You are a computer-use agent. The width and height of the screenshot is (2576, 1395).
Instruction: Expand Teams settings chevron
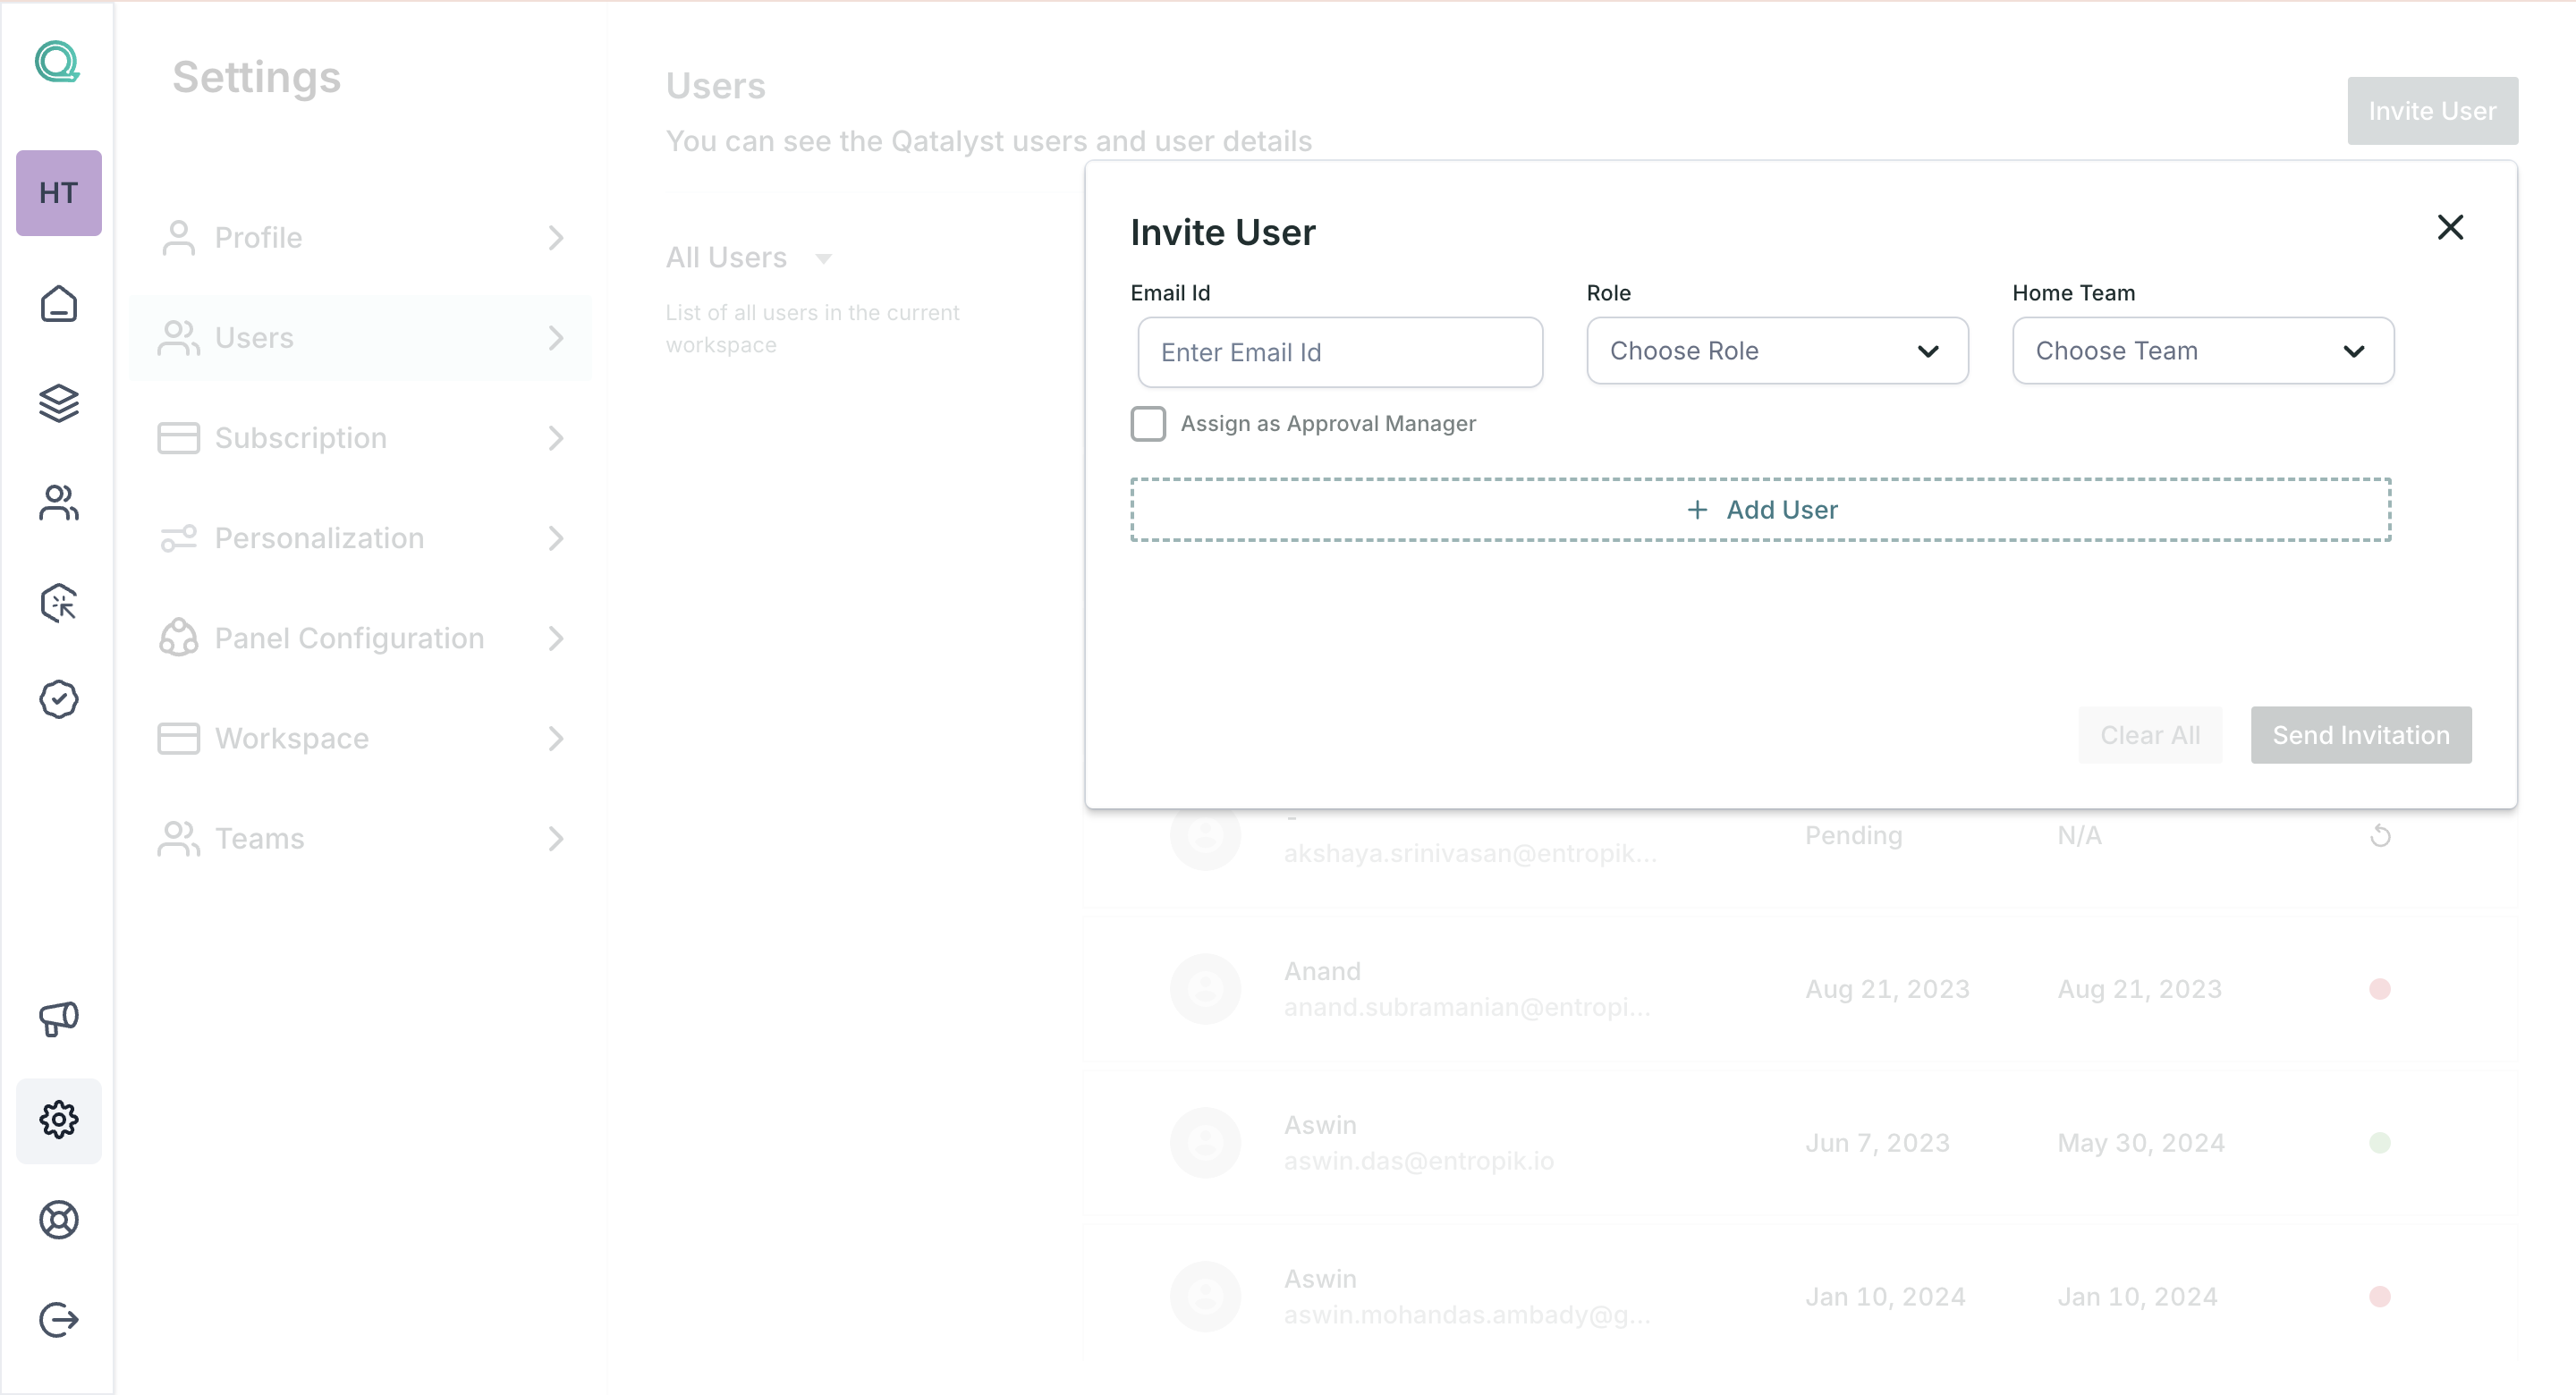tap(556, 838)
